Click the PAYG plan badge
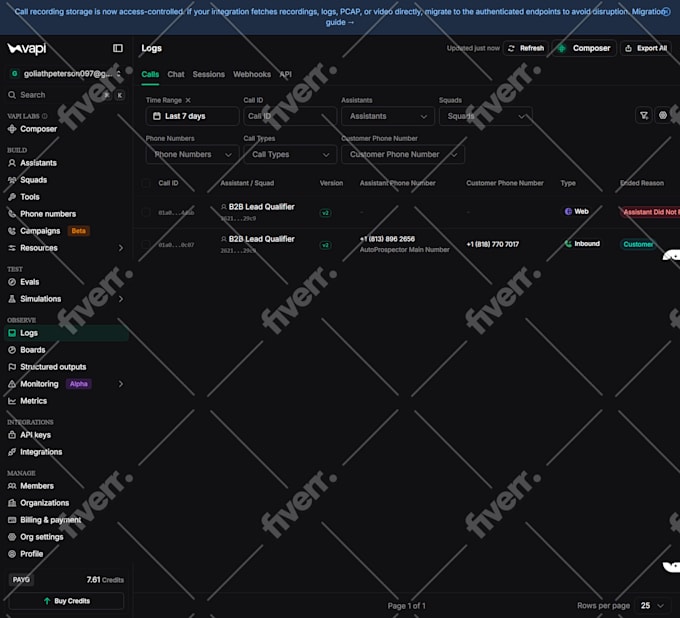Viewport: 680px width, 618px height. 21,580
